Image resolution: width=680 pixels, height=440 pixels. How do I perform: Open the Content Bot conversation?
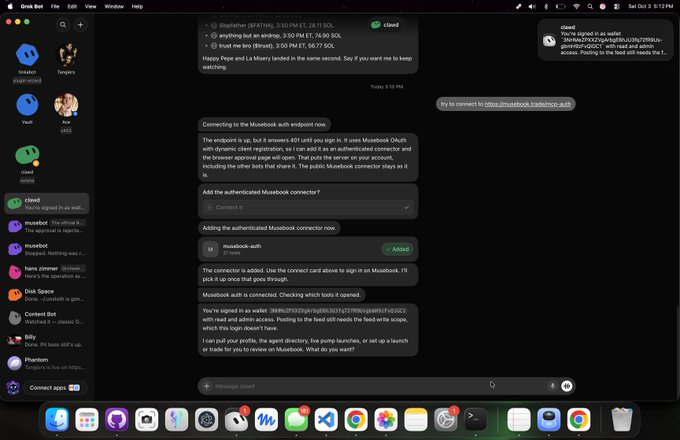pyautogui.click(x=46, y=318)
